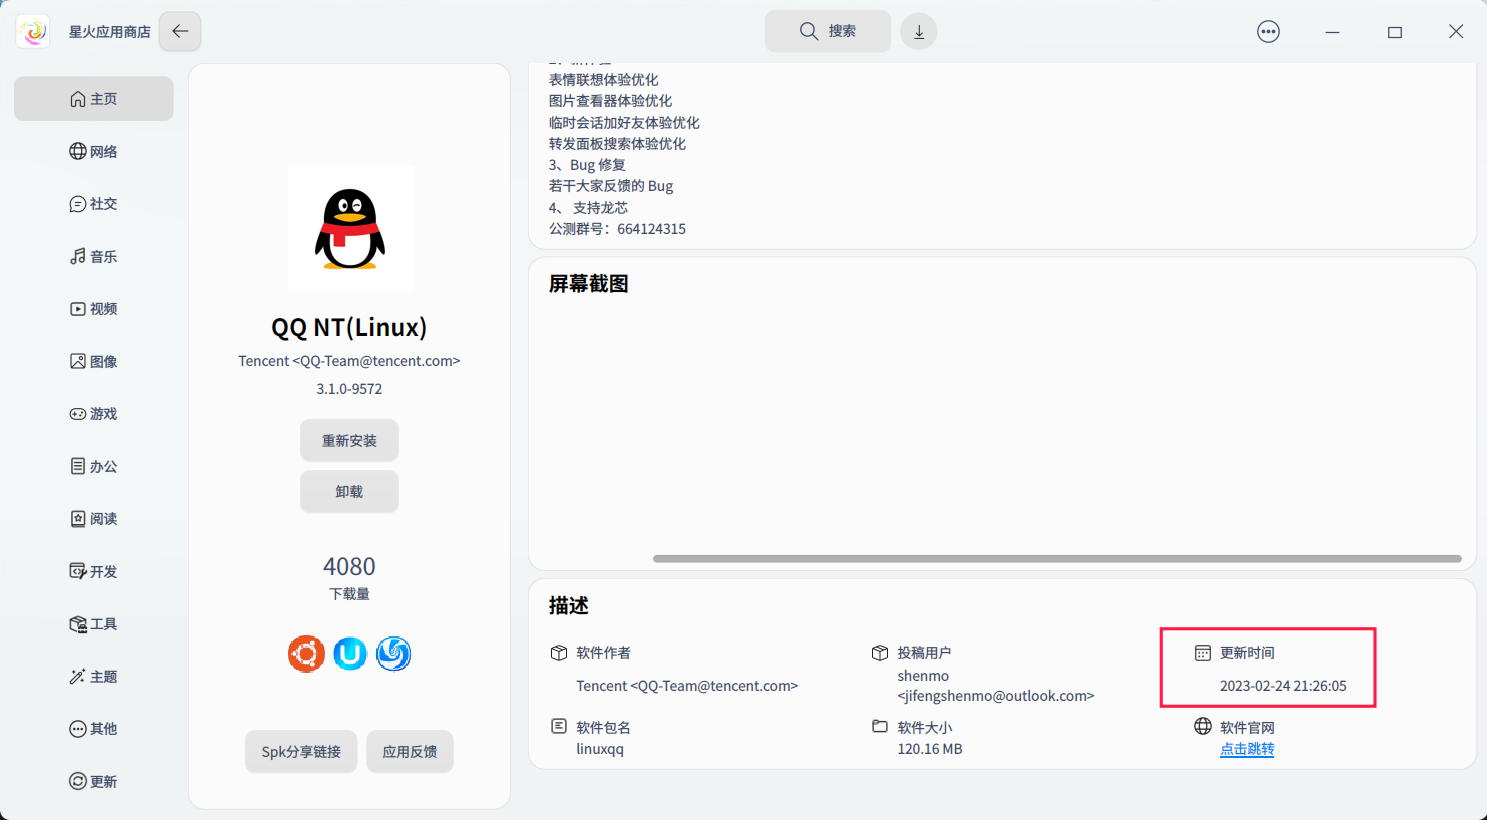
Task: Go back with the arrow button
Action: pyautogui.click(x=180, y=31)
